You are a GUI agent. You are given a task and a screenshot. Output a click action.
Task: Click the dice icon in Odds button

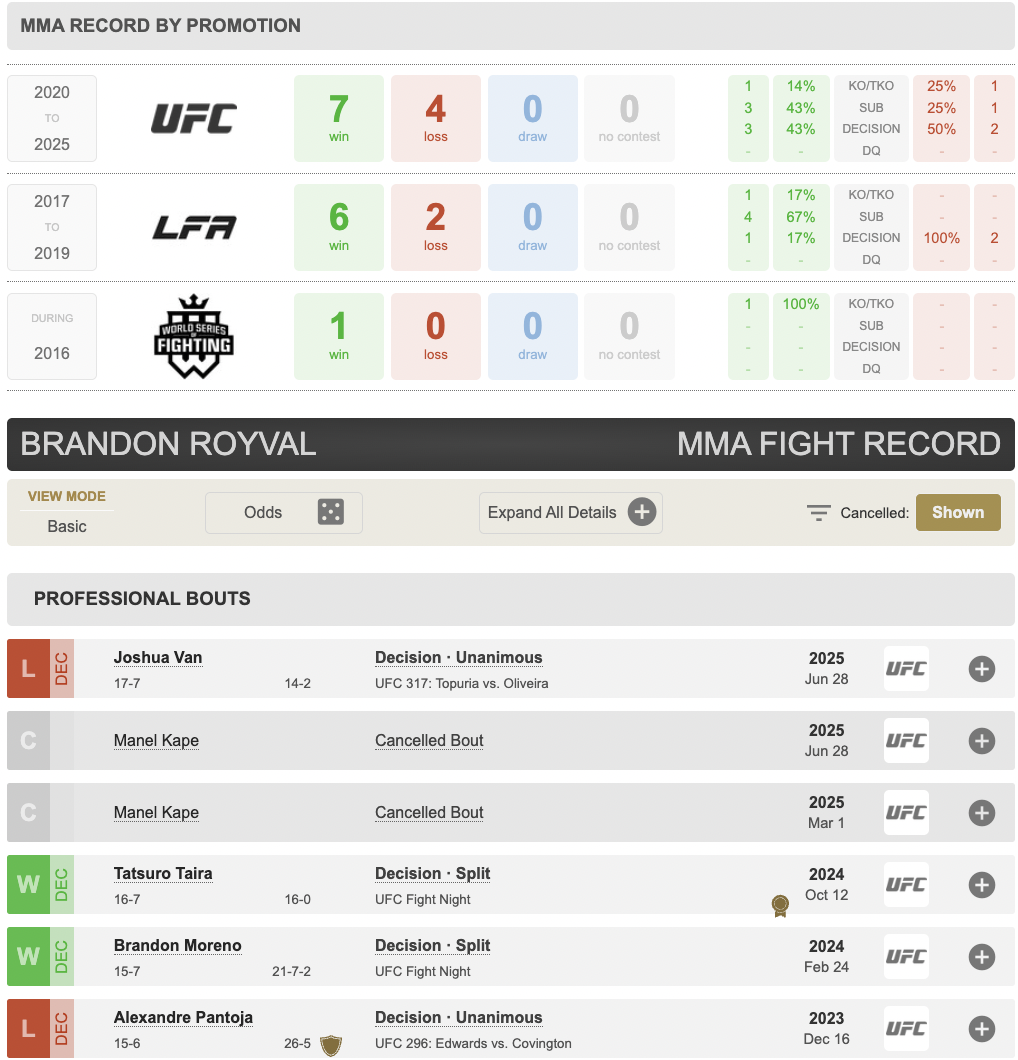[331, 512]
